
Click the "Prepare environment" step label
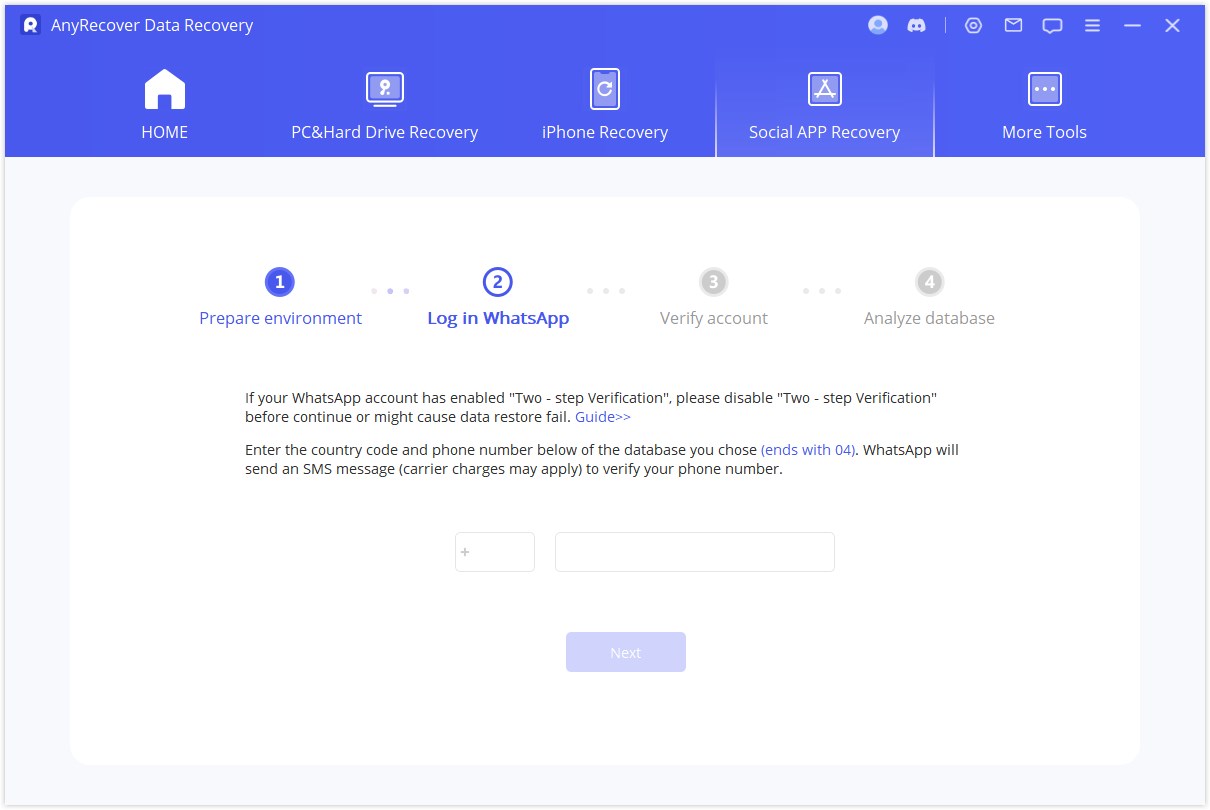[x=280, y=318]
